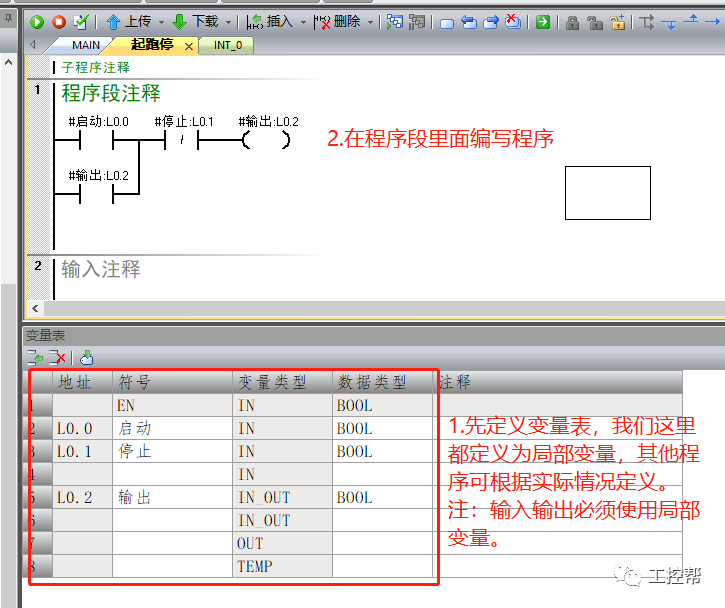
Task: Click the 变量类型 column header
Action: coord(282,382)
